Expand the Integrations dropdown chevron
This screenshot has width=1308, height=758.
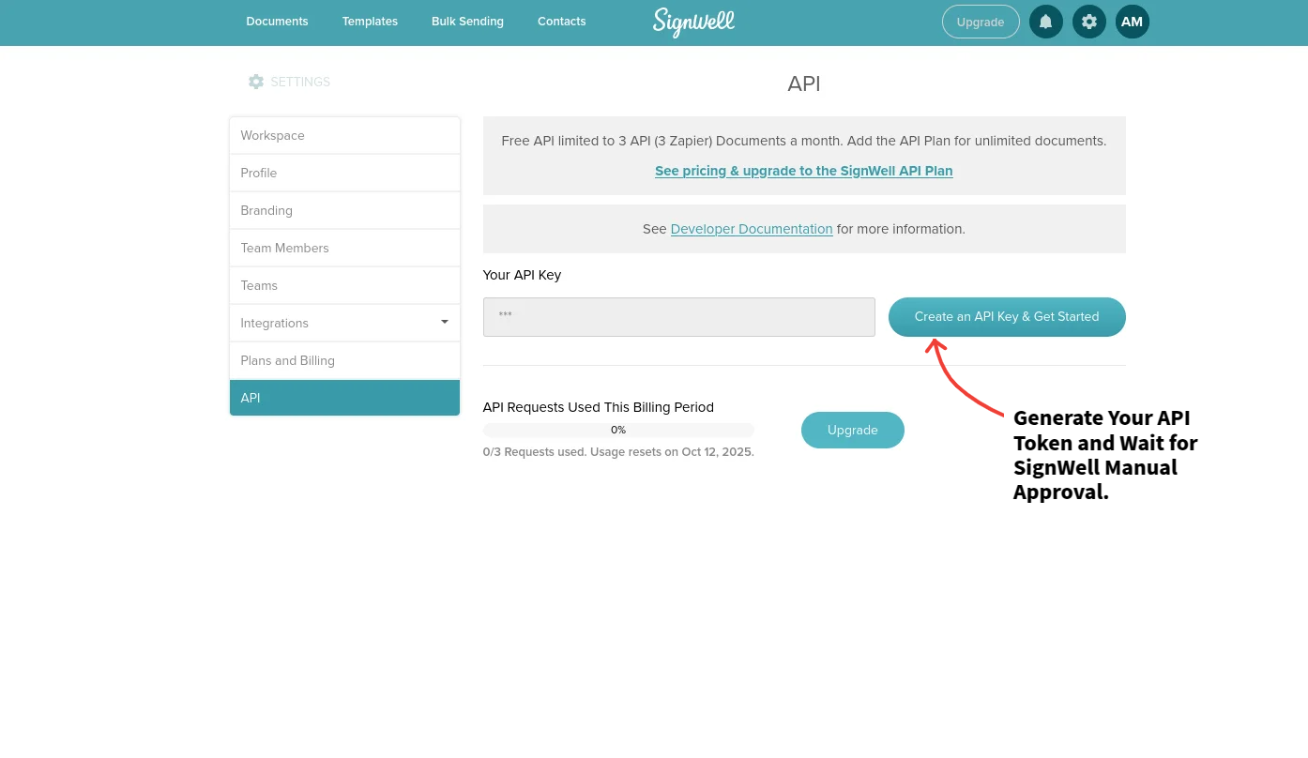click(444, 322)
